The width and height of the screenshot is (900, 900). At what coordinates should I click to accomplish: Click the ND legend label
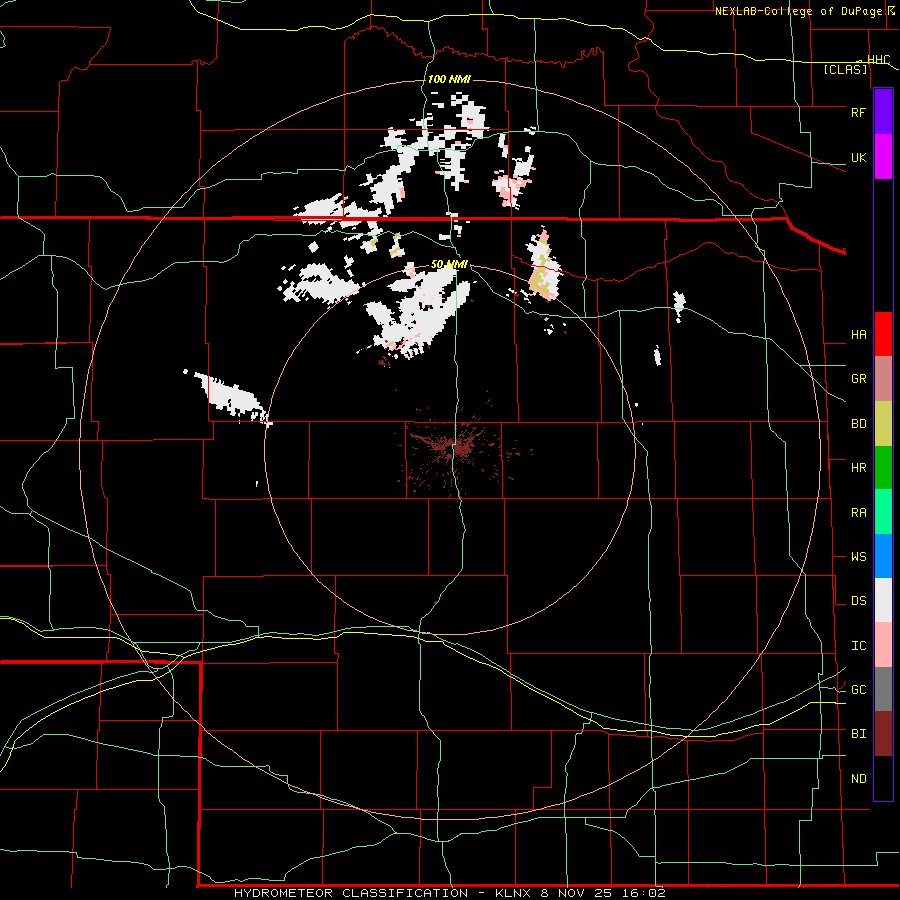(858, 779)
